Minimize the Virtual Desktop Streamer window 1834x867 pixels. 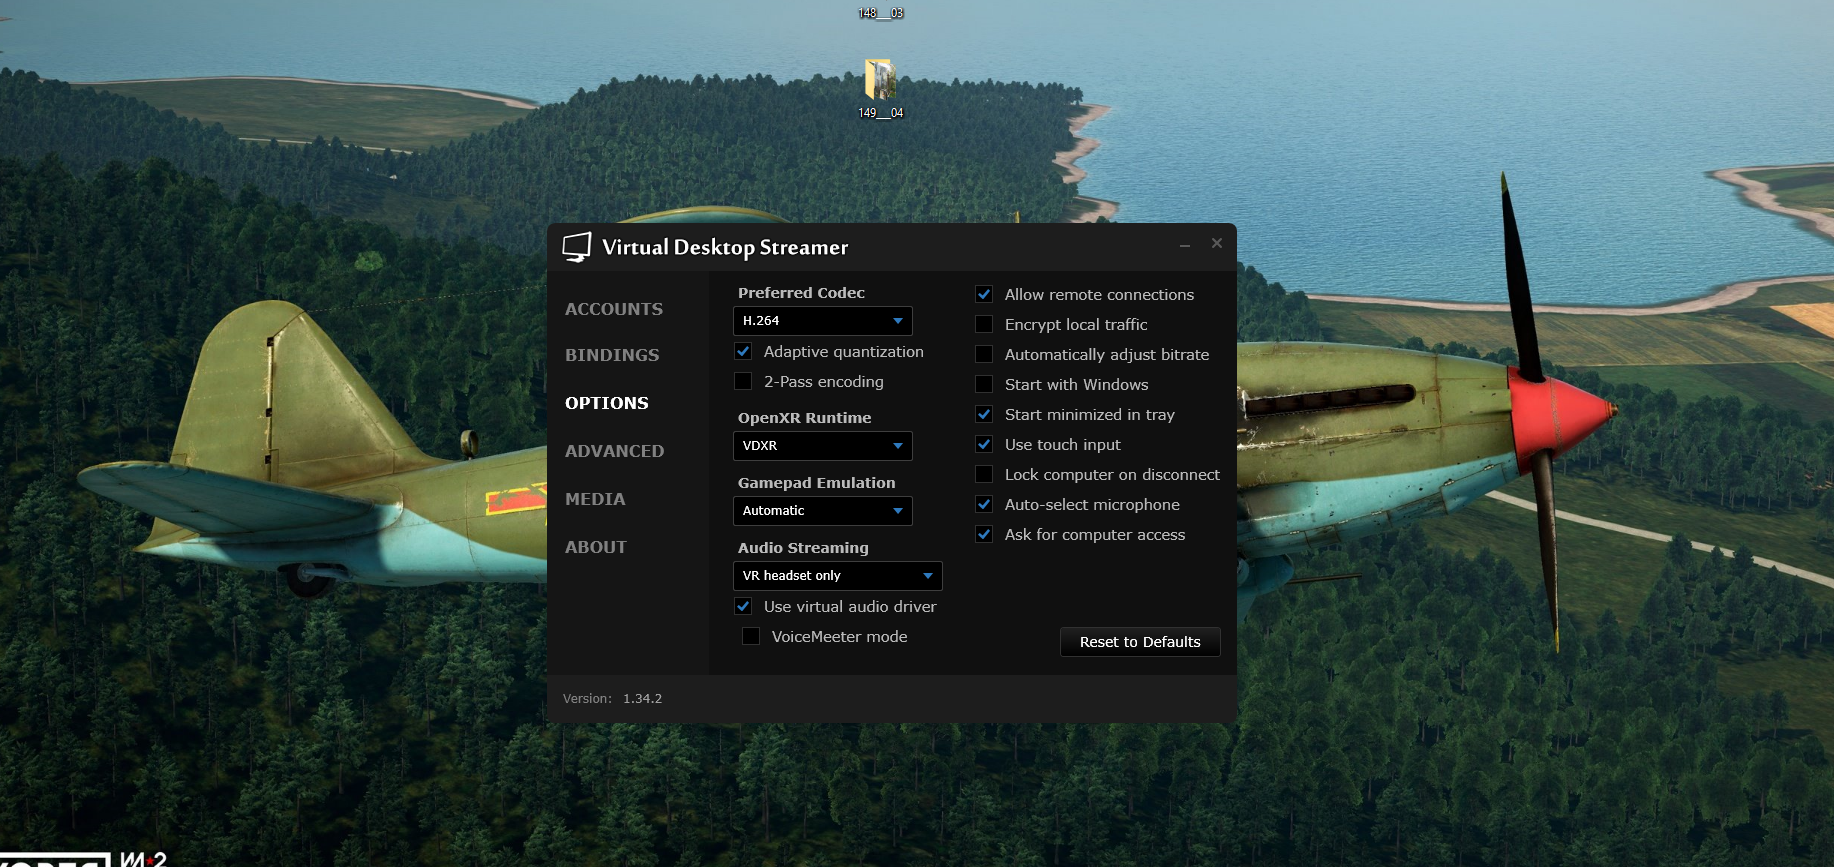click(1185, 244)
